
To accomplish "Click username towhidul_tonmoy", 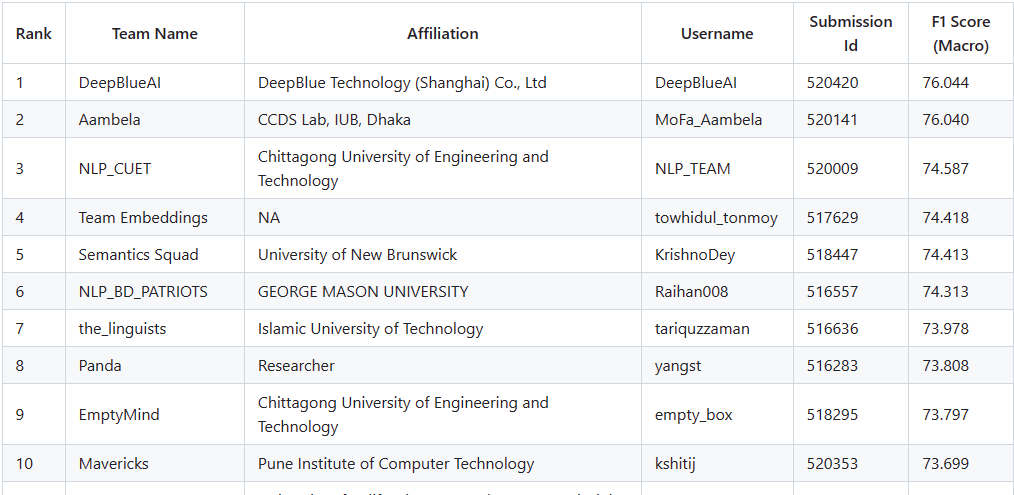I will pos(716,218).
